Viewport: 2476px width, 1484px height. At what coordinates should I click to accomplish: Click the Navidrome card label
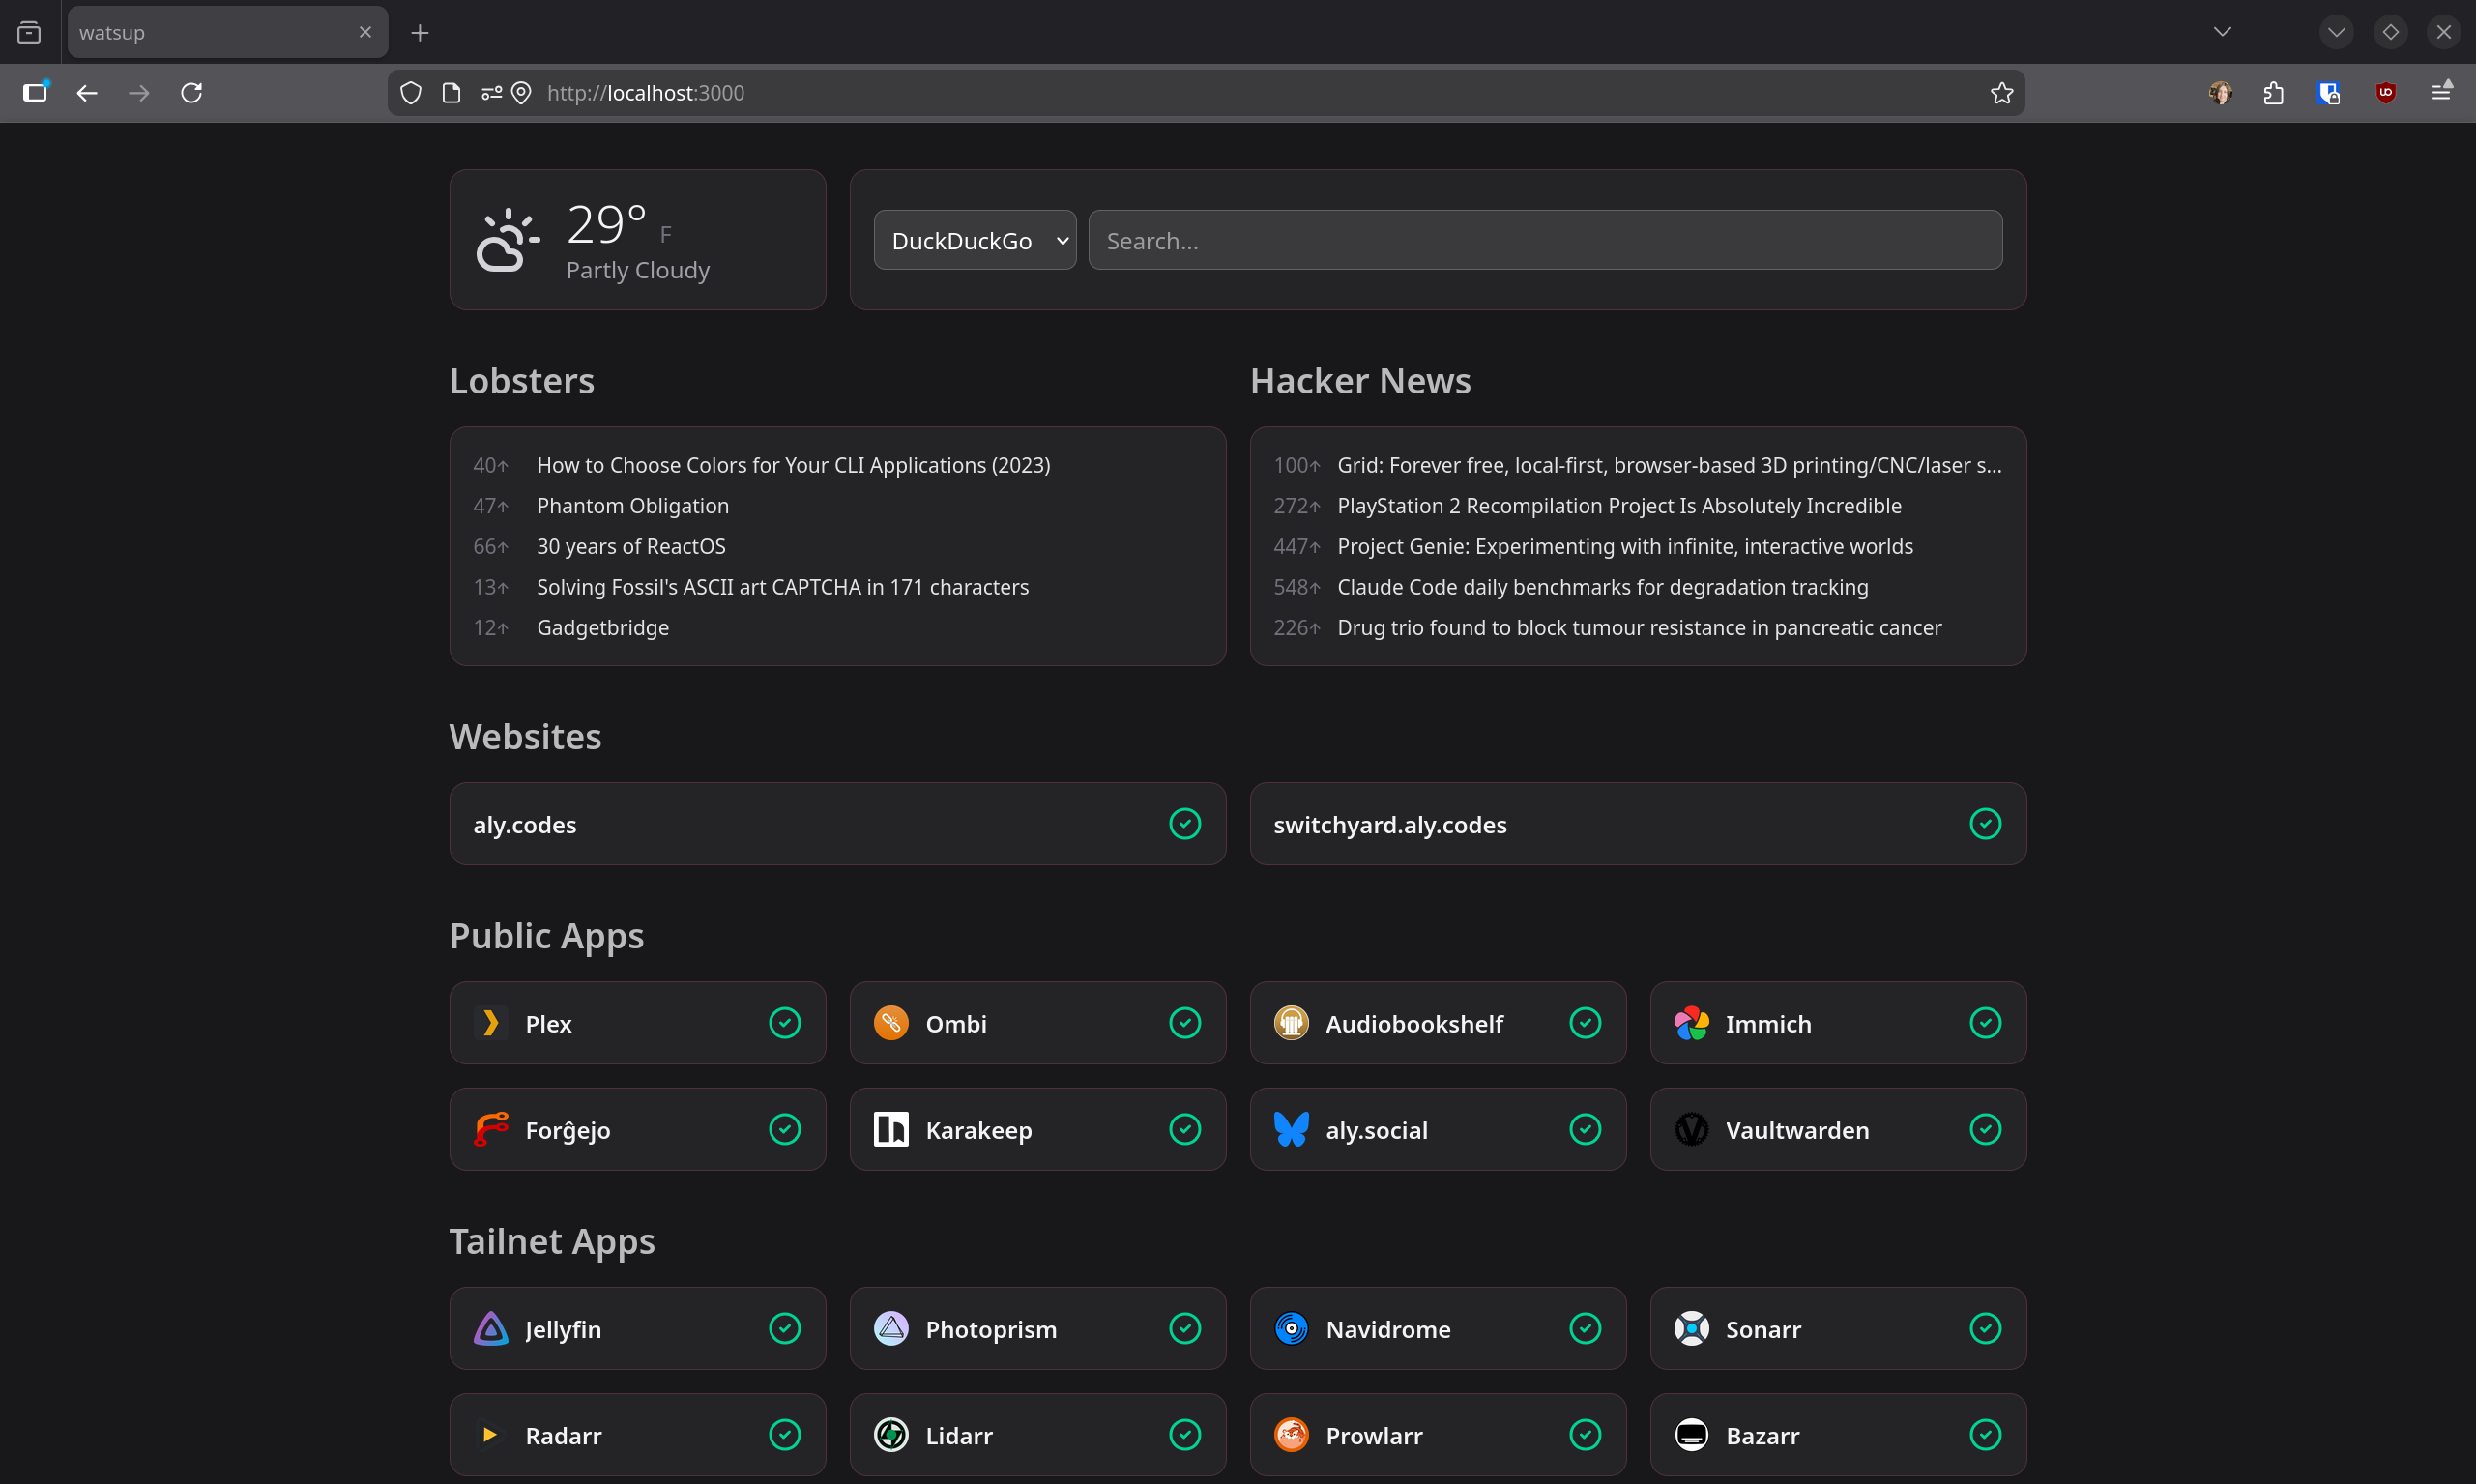(x=1388, y=1329)
